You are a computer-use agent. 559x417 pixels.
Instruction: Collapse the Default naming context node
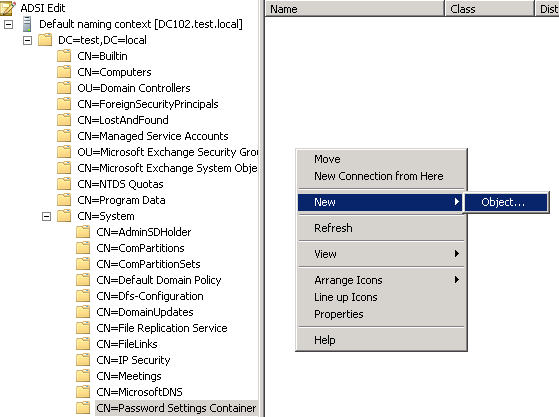pyautogui.click(x=9, y=24)
